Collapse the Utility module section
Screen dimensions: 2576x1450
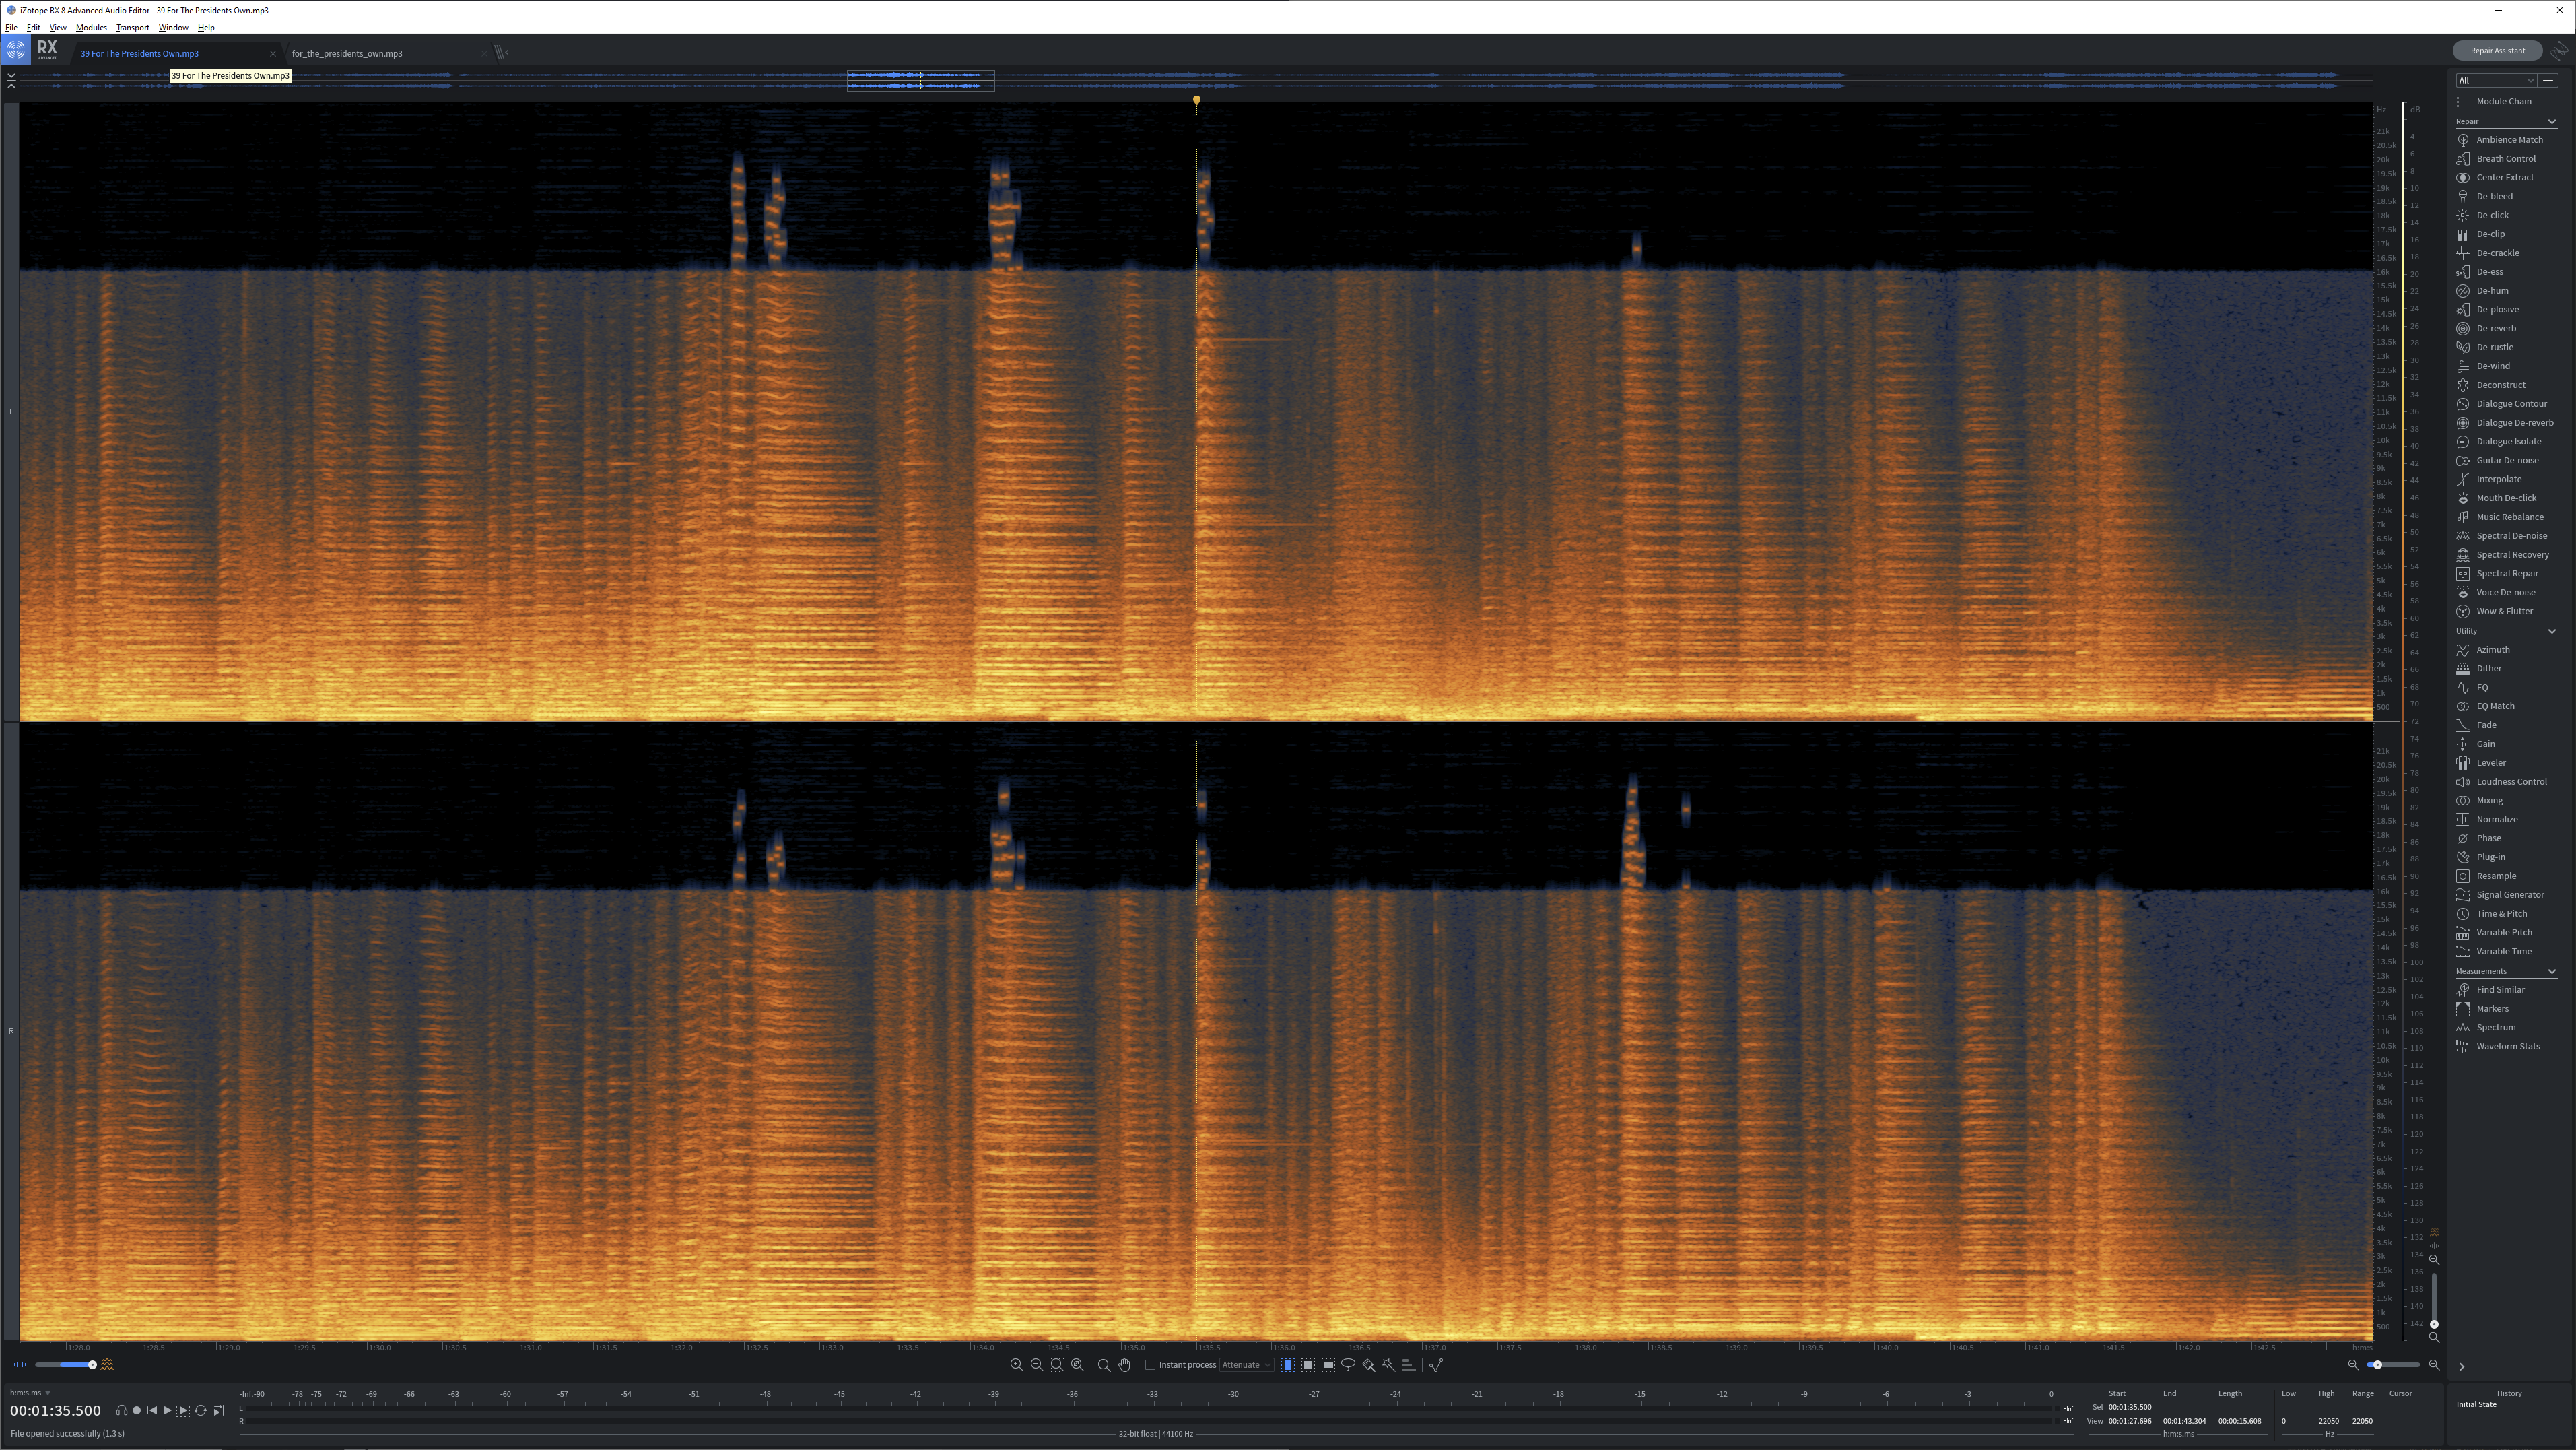[x=2551, y=631]
